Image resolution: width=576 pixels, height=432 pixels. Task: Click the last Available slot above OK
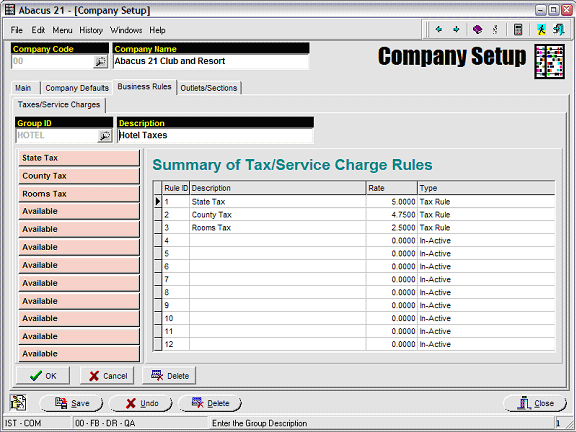click(x=79, y=354)
